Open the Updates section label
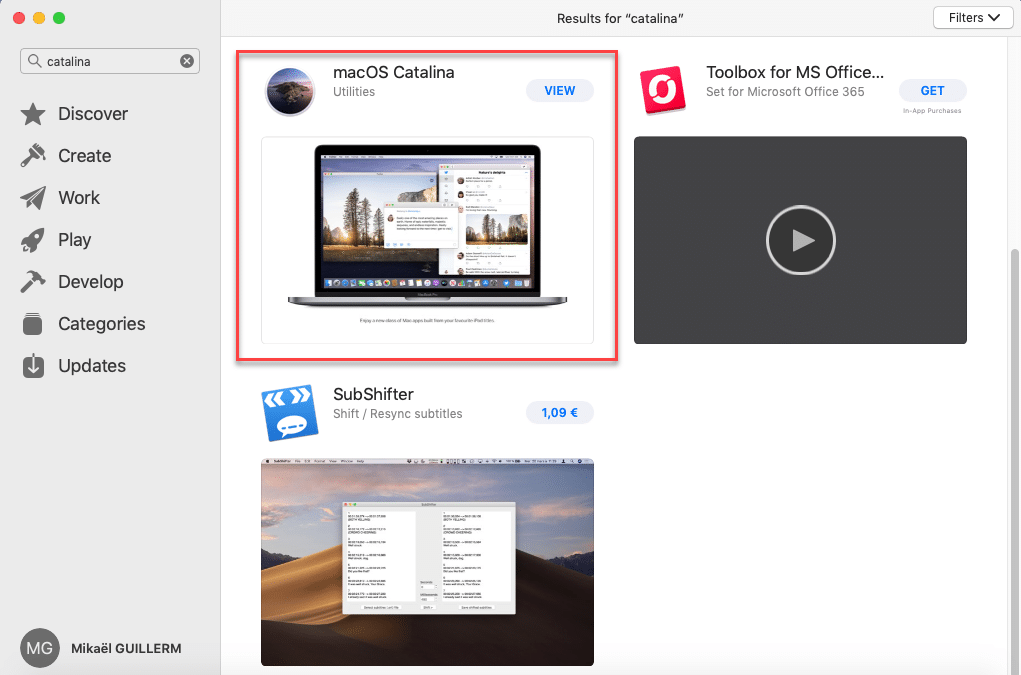Image resolution: width=1021 pixels, height=675 pixels. click(x=92, y=366)
